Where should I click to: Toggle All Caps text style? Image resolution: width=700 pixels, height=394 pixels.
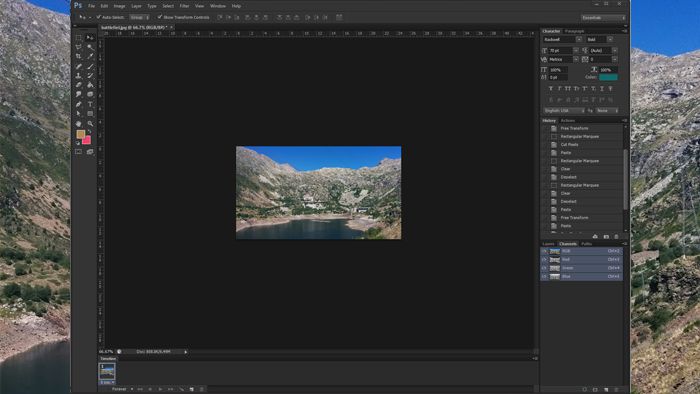(567, 89)
